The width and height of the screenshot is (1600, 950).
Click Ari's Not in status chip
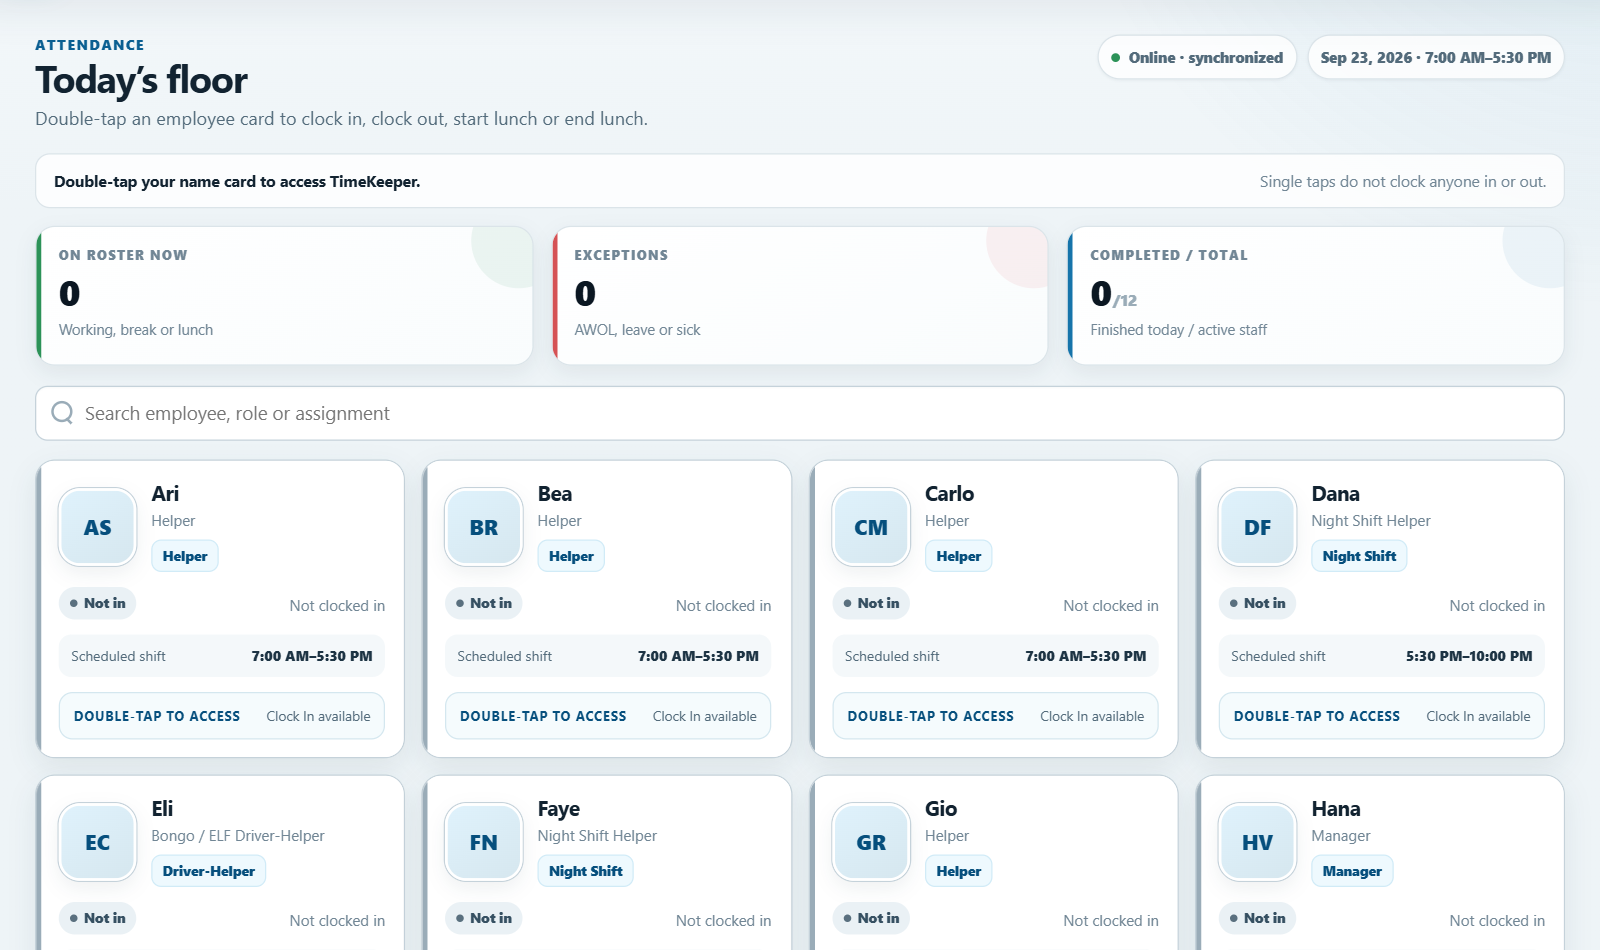coord(98,603)
